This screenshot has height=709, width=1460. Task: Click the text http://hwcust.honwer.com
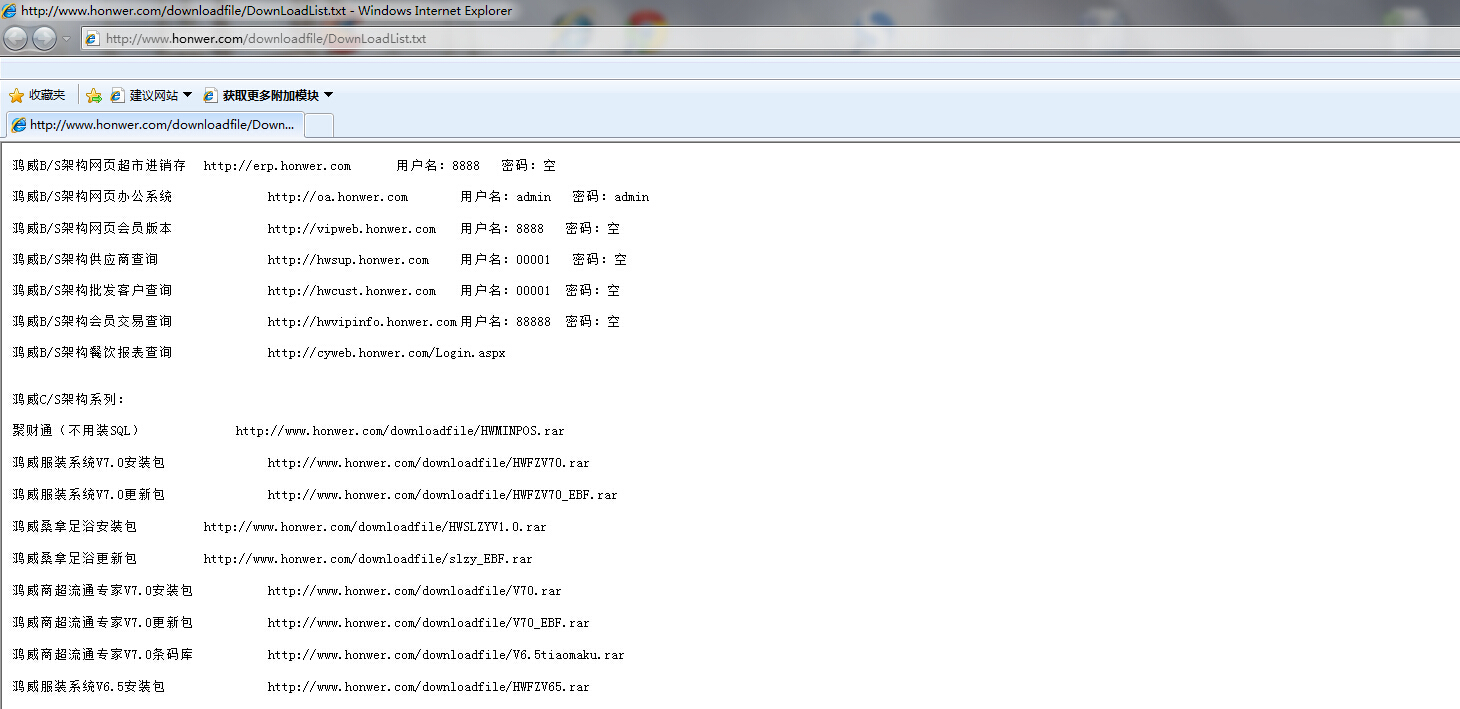[352, 291]
